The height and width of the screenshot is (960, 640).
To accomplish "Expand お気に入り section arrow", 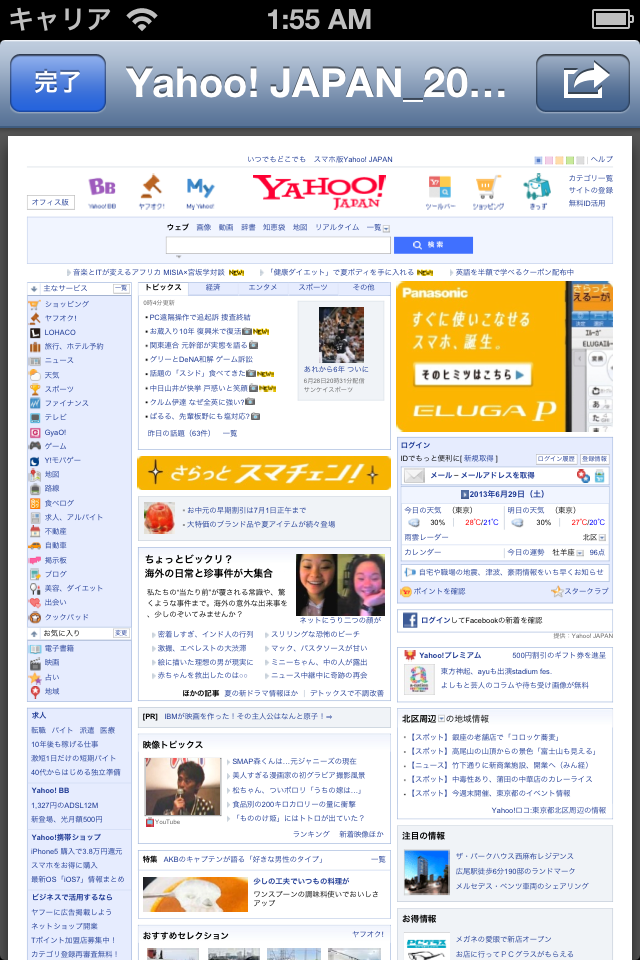I will [34, 633].
